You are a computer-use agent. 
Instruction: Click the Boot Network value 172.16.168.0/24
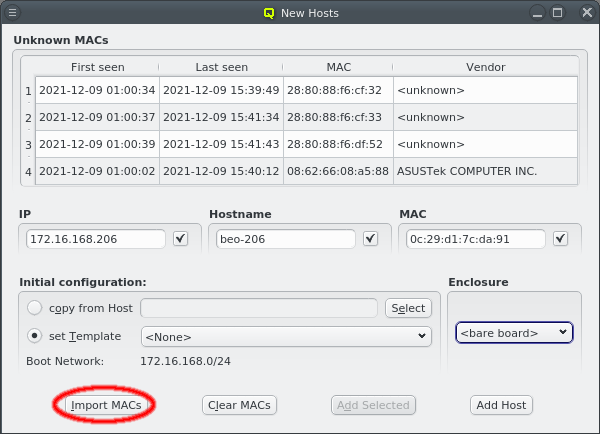coord(186,361)
